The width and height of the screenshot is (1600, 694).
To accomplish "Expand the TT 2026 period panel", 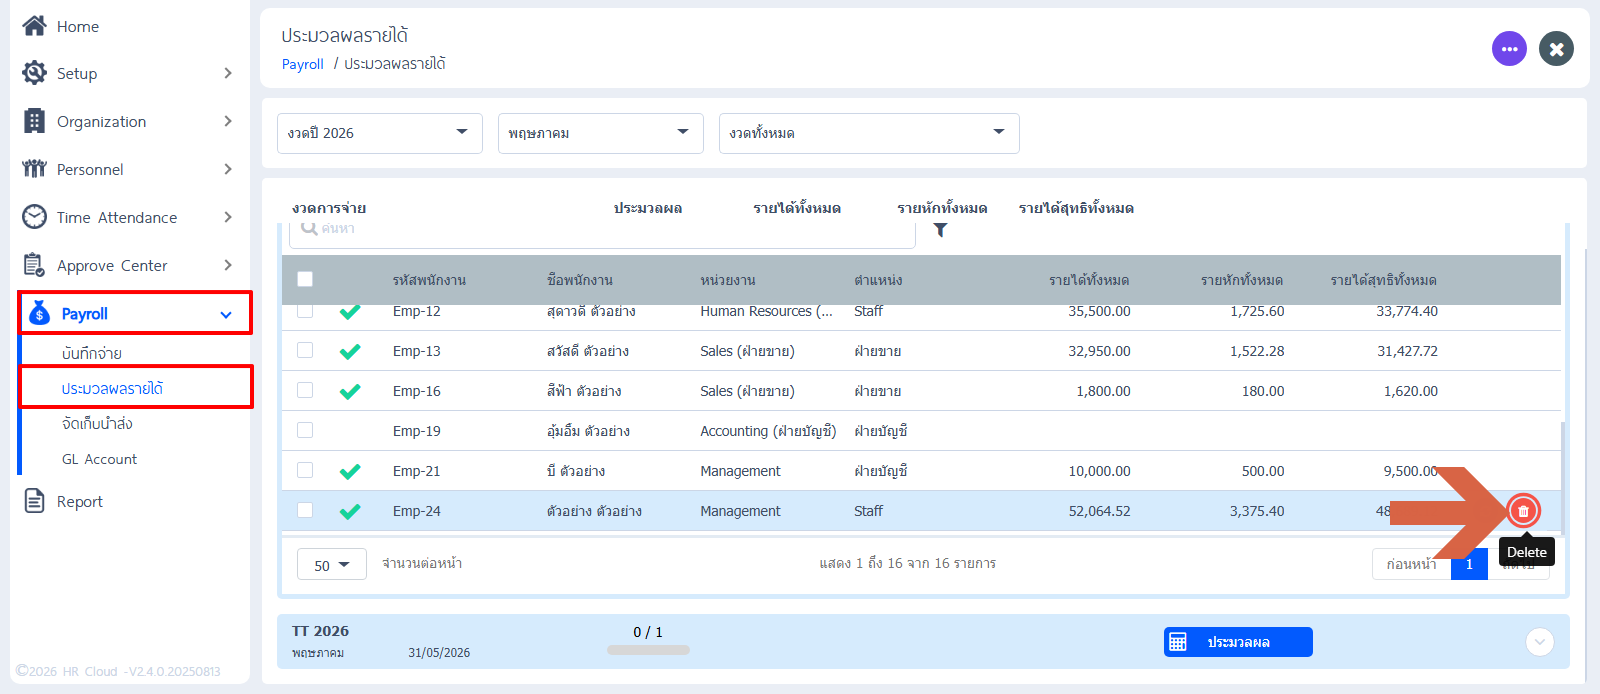I will point(1540,641).
